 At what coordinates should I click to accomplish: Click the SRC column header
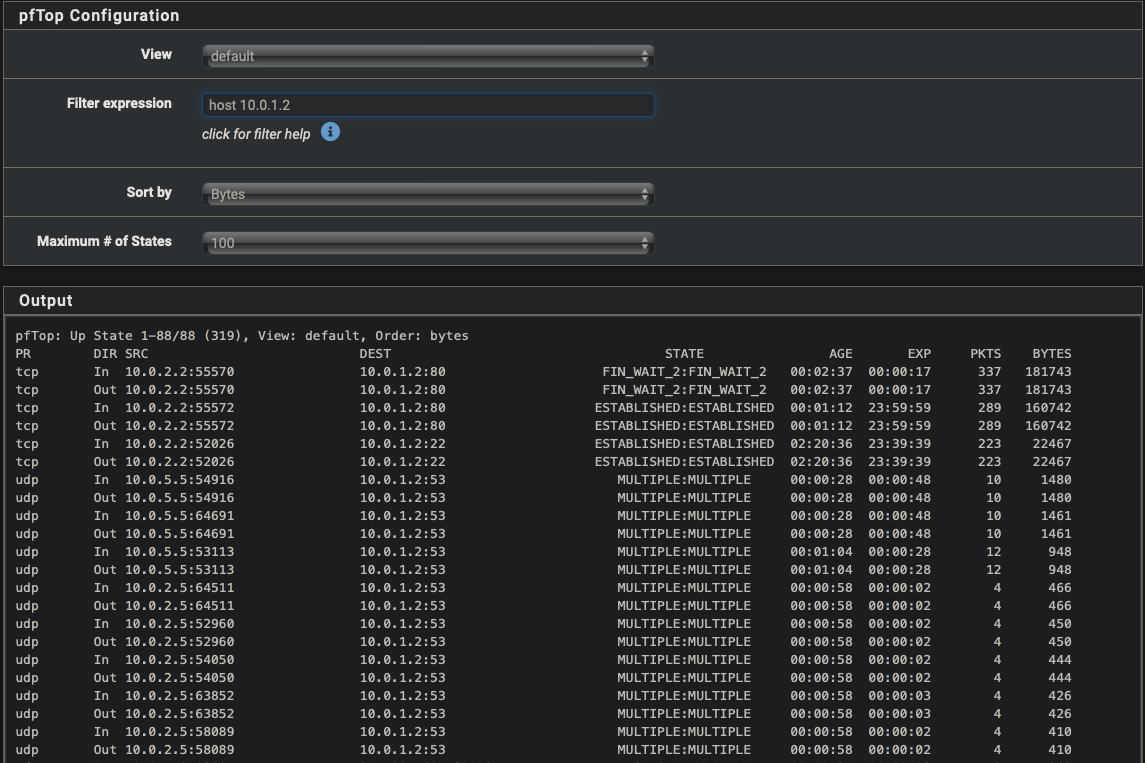click(136, 354)
